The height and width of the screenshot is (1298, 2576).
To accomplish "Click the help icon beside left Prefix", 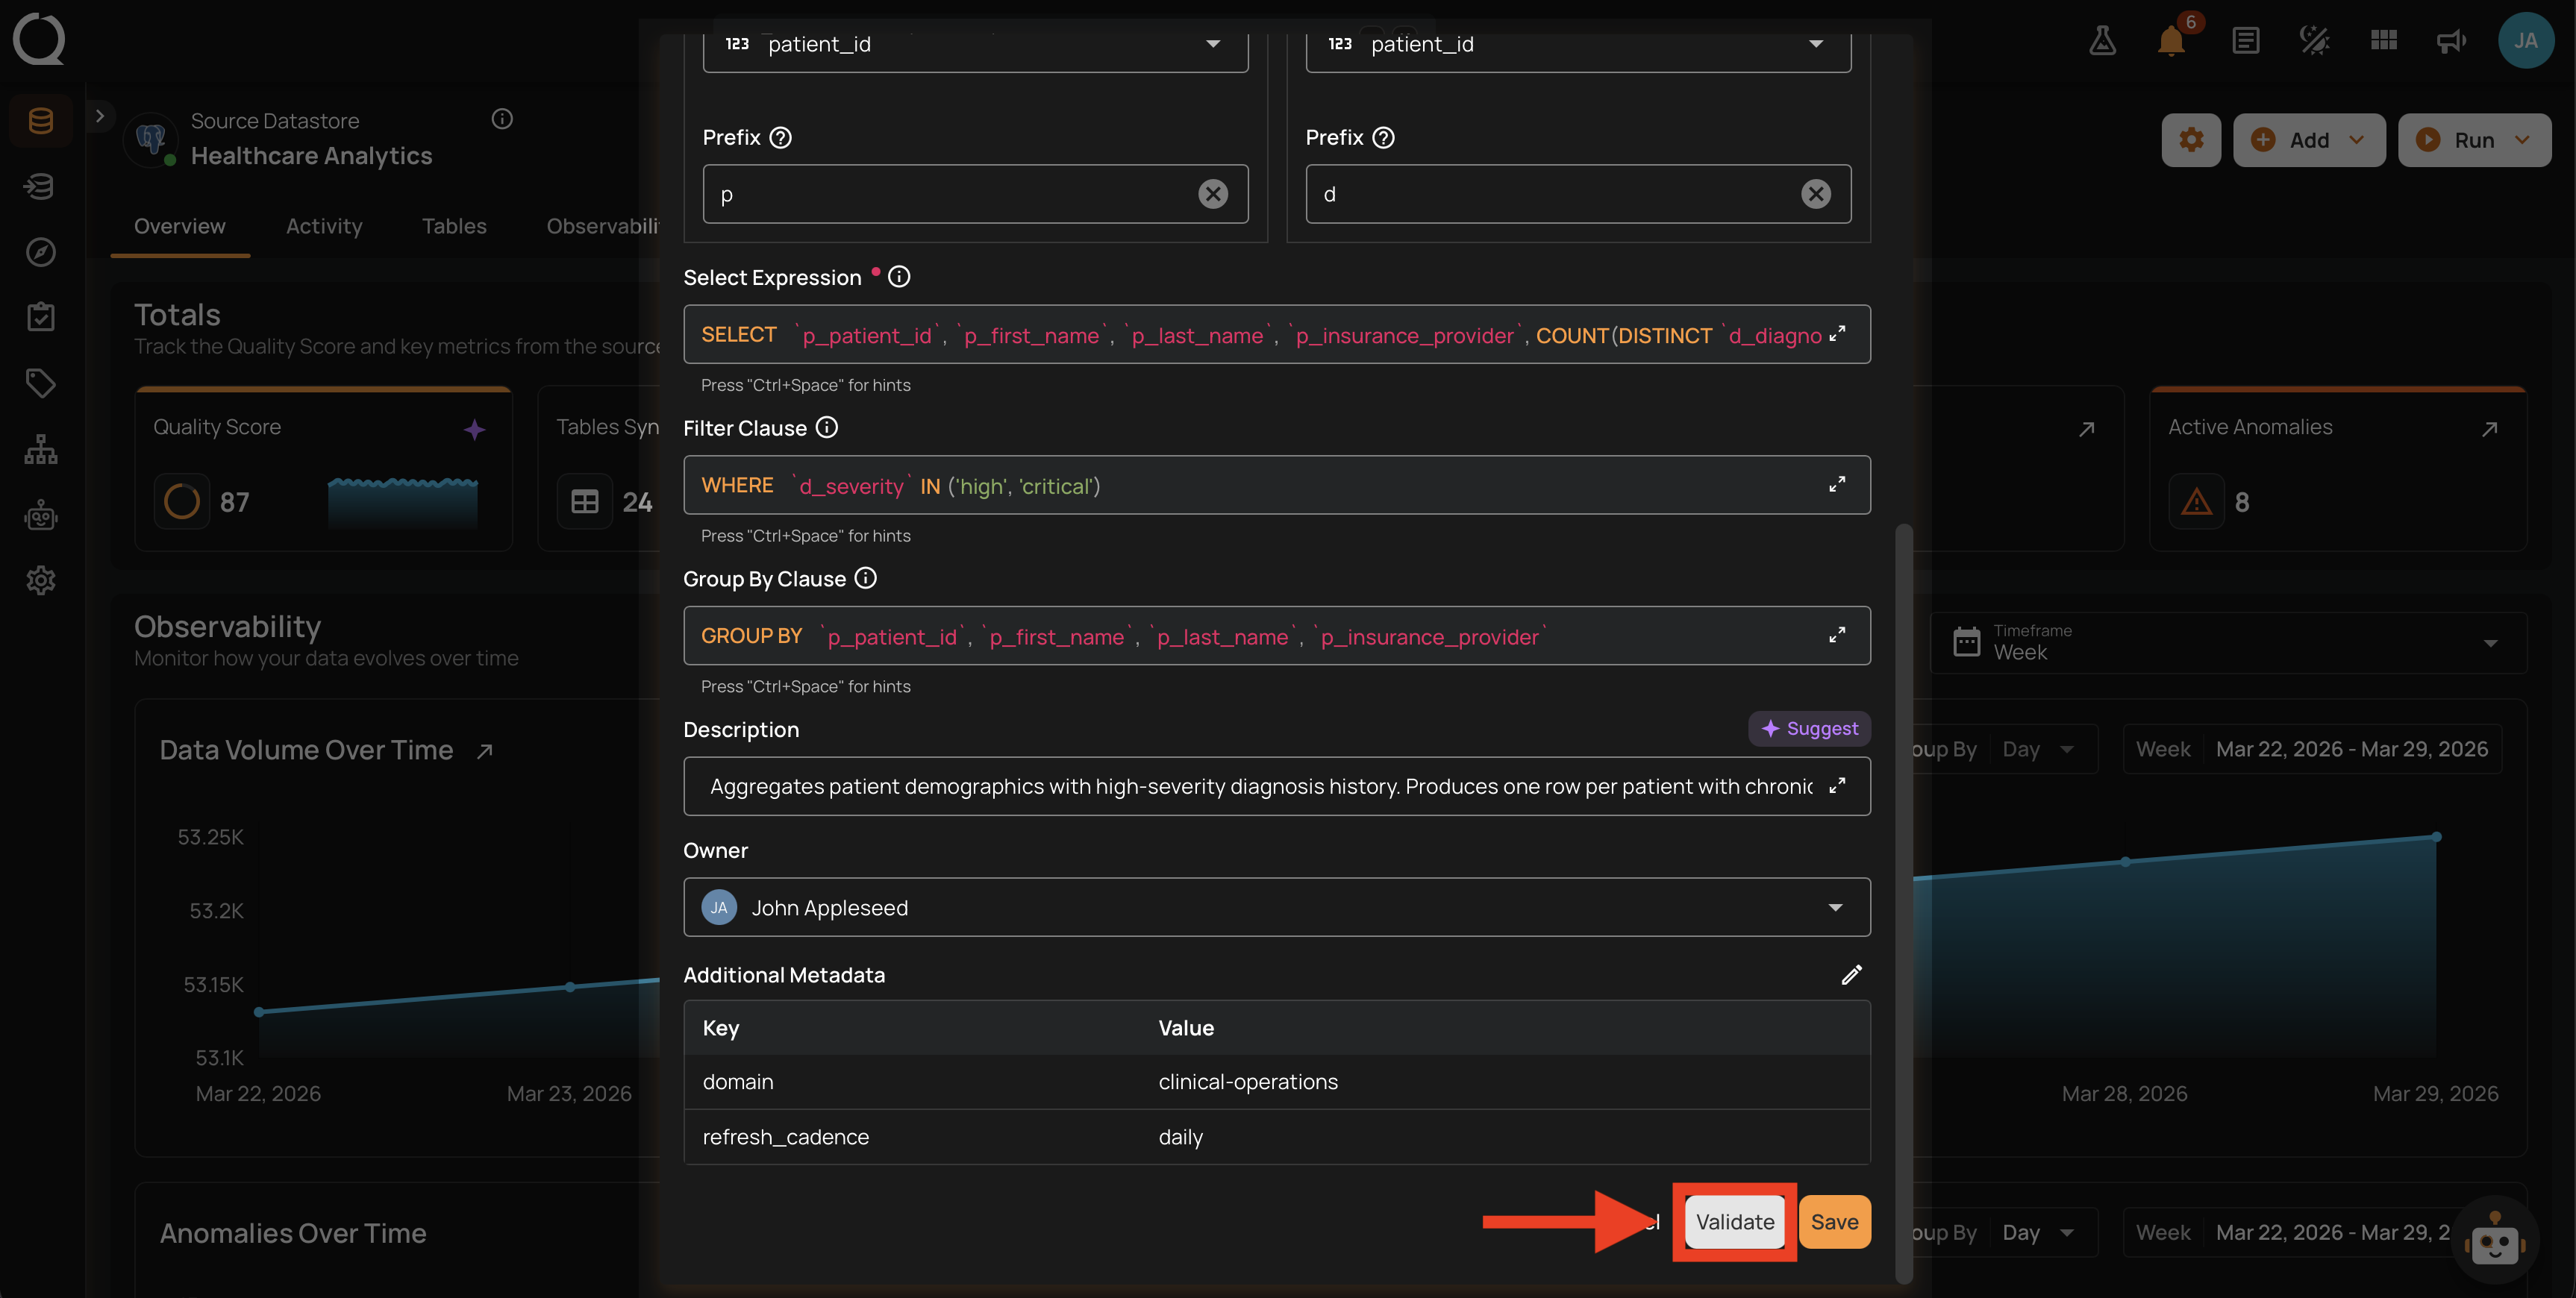I will tap(781, 138).
